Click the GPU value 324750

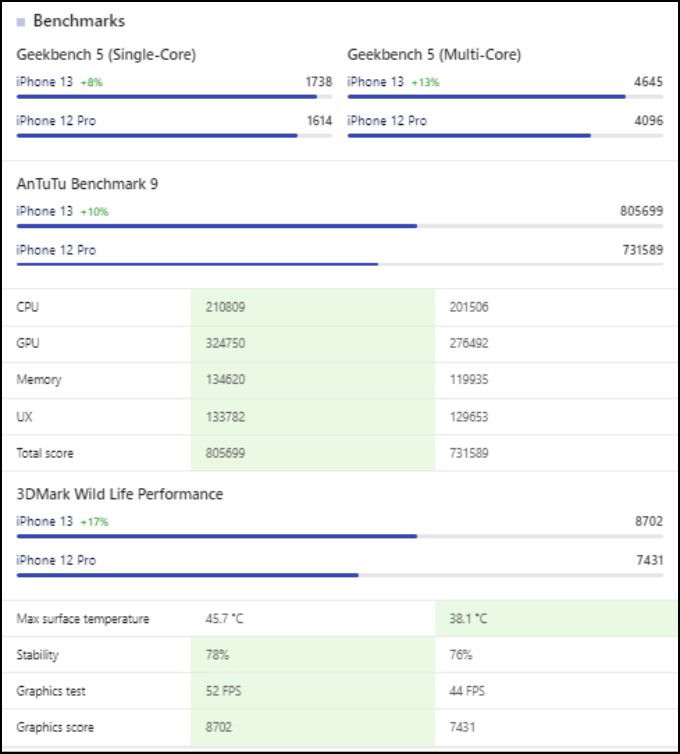pos(225,343)
